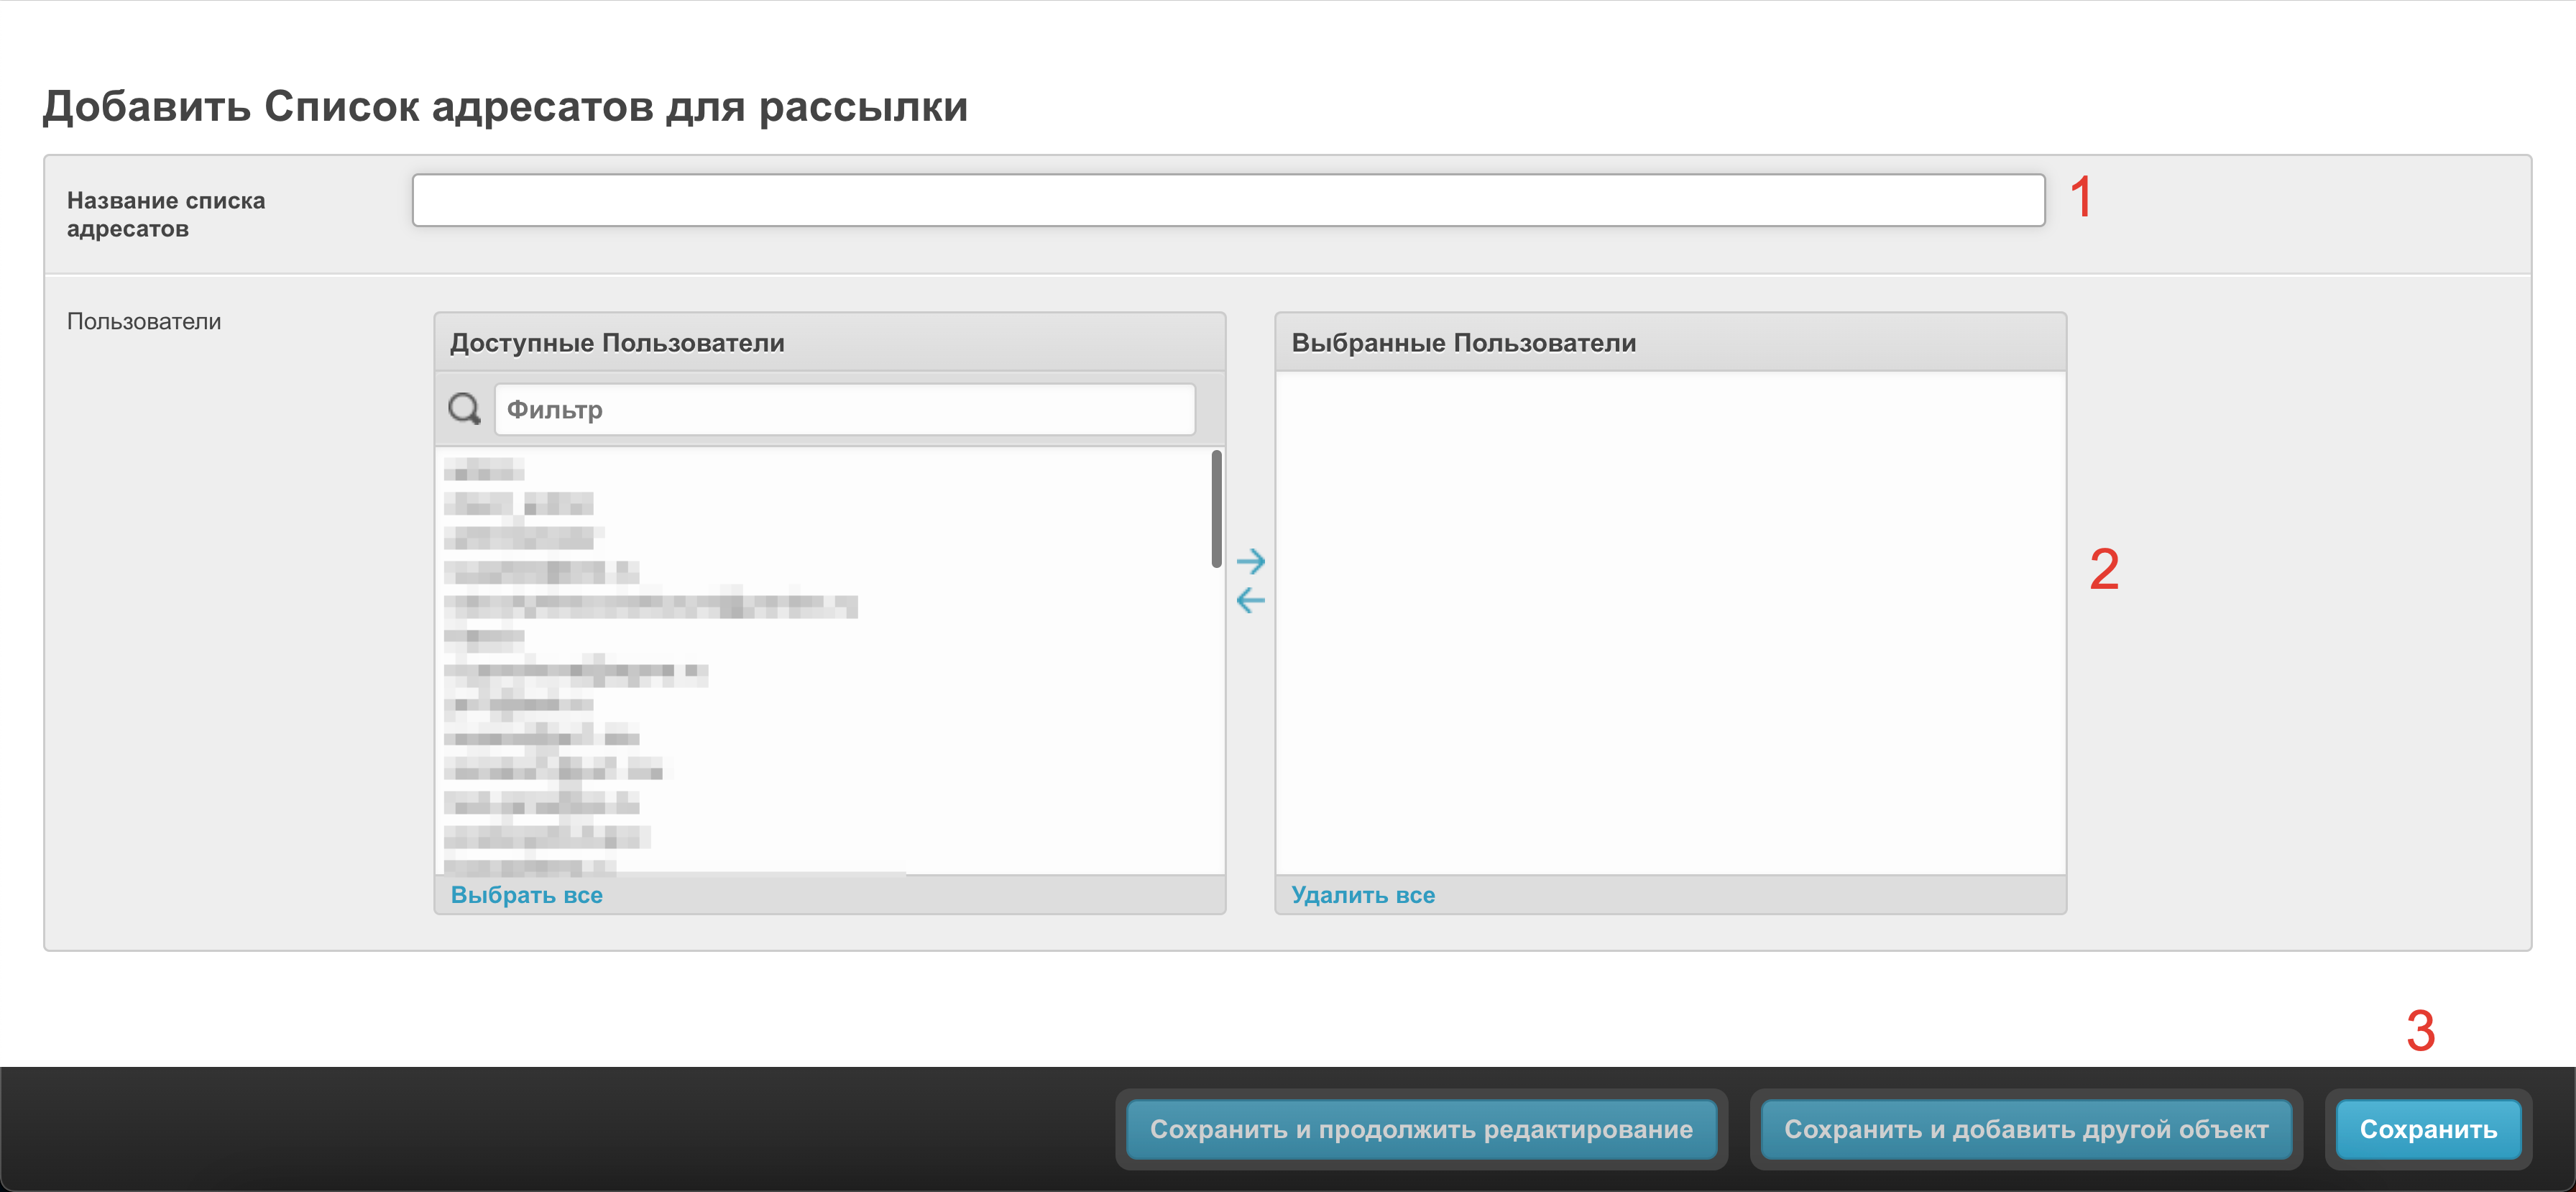Click the "Сохранить" button

point(2427,1129)
